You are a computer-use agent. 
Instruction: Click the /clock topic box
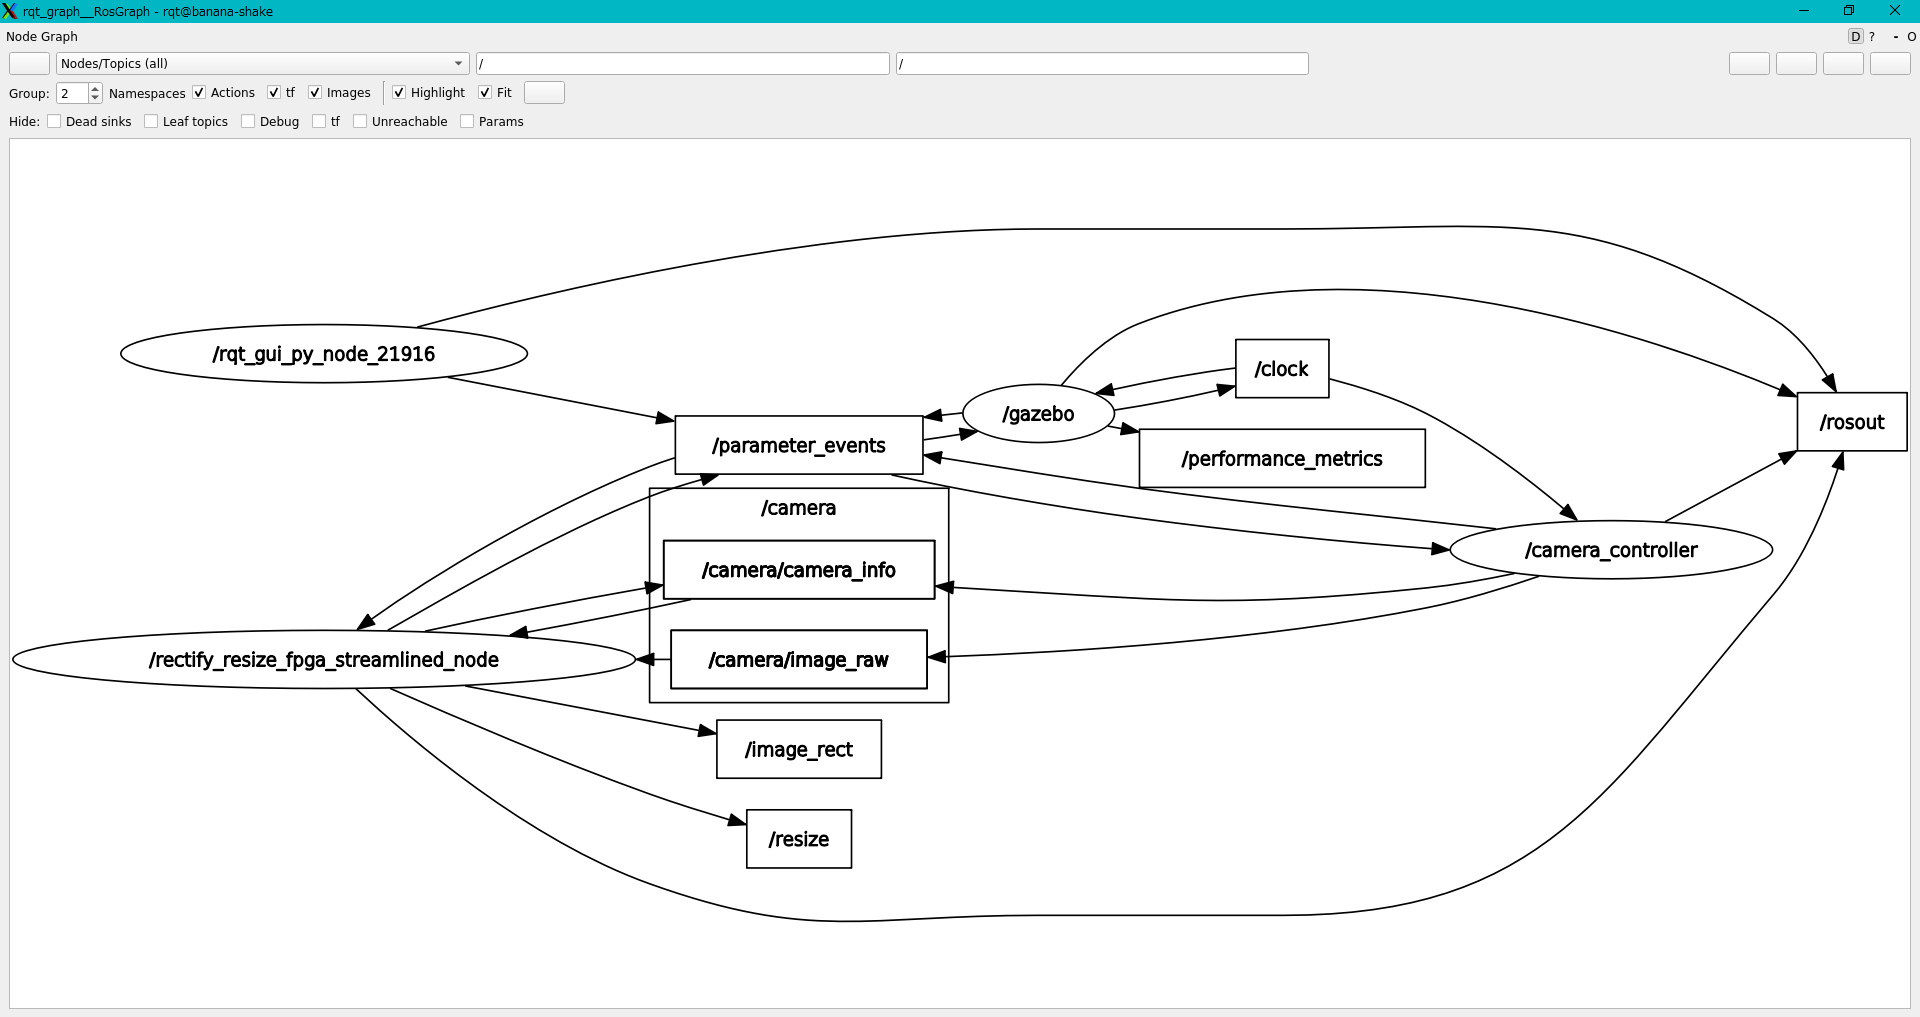1282,368
